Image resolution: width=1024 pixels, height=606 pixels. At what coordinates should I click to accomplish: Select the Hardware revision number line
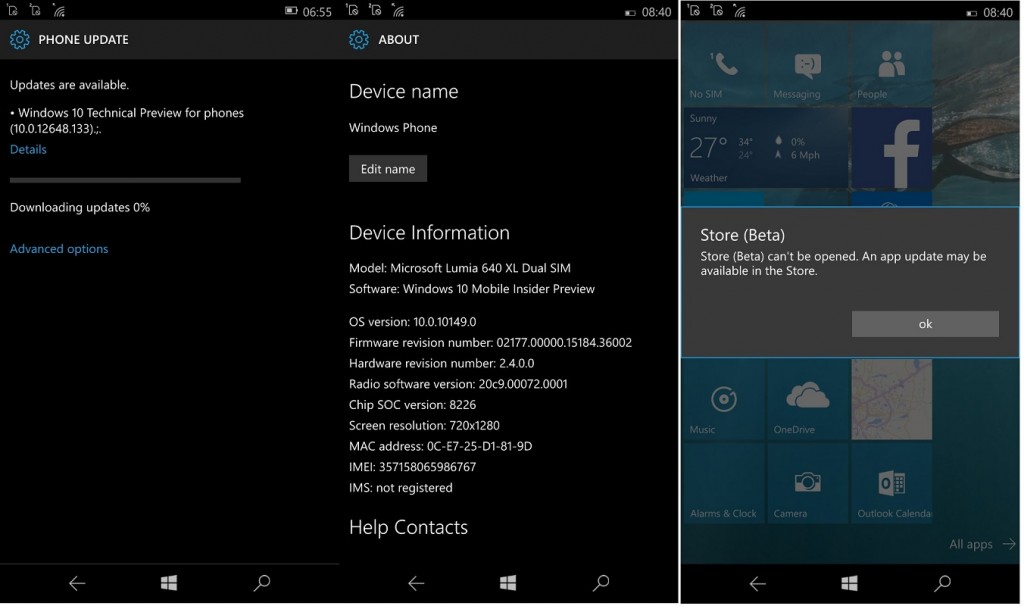pos(441,363)
